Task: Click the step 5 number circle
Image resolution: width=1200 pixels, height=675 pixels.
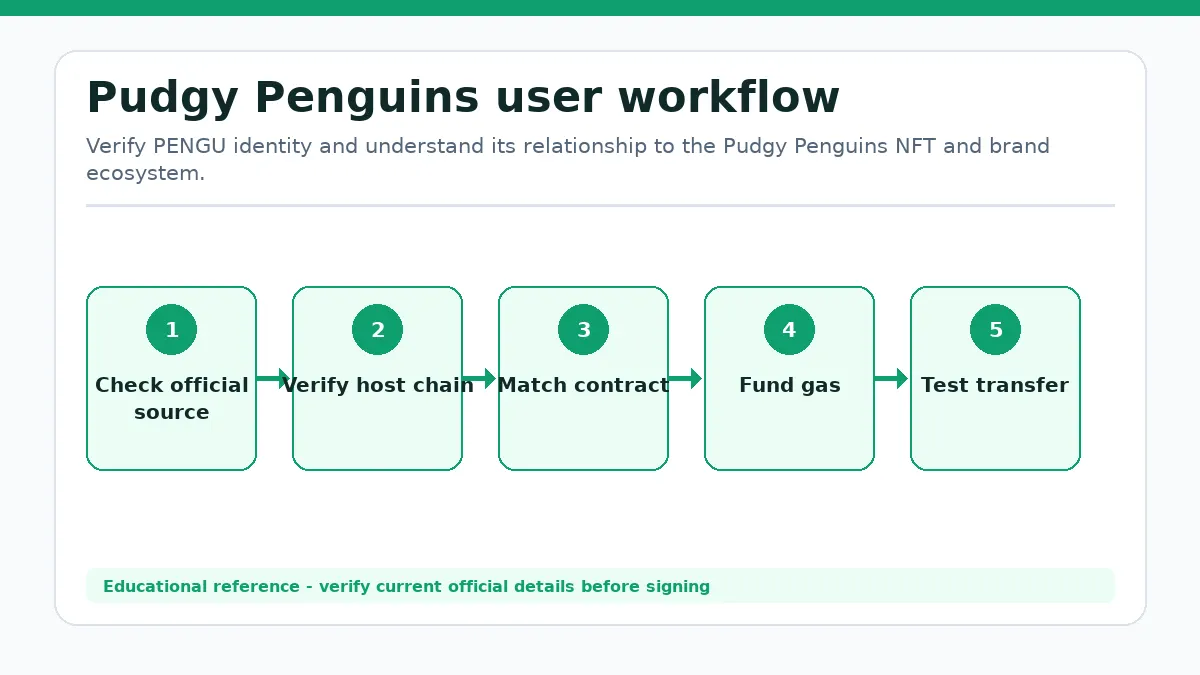Action: [995, 330]
